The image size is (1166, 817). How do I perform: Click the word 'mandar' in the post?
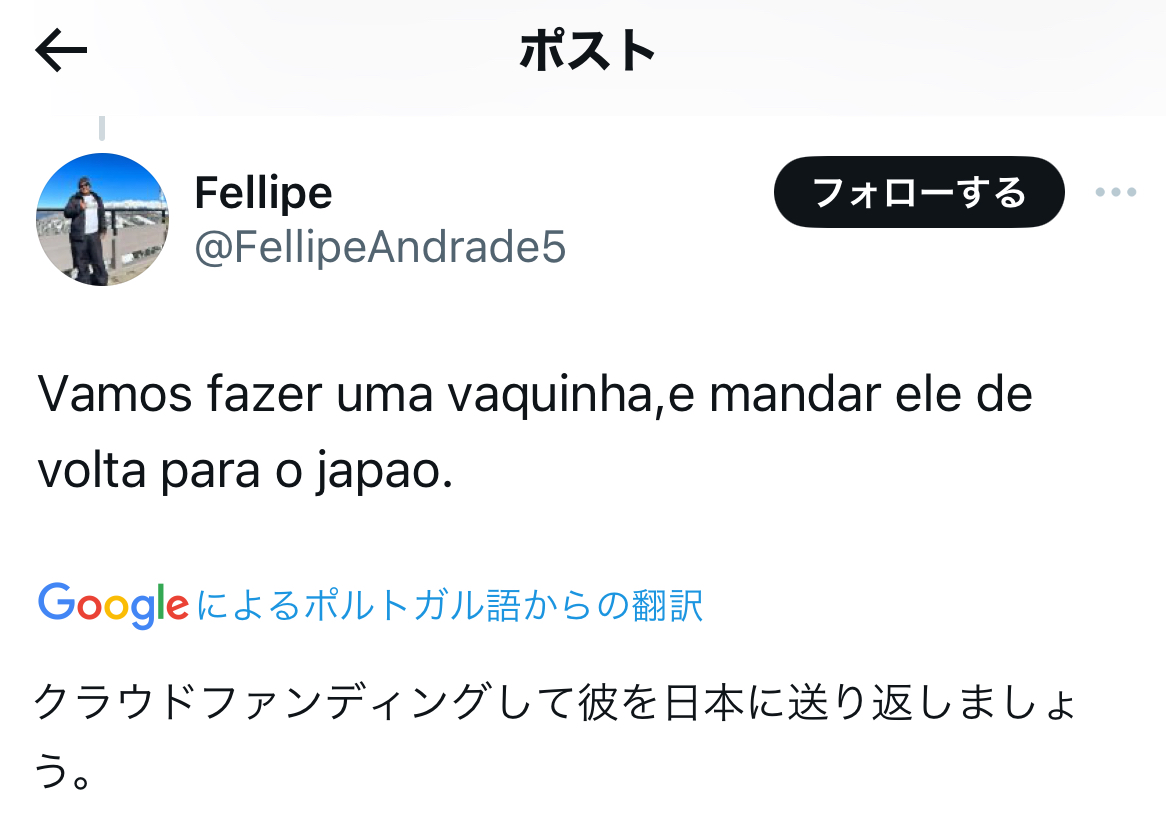point(795,394)
